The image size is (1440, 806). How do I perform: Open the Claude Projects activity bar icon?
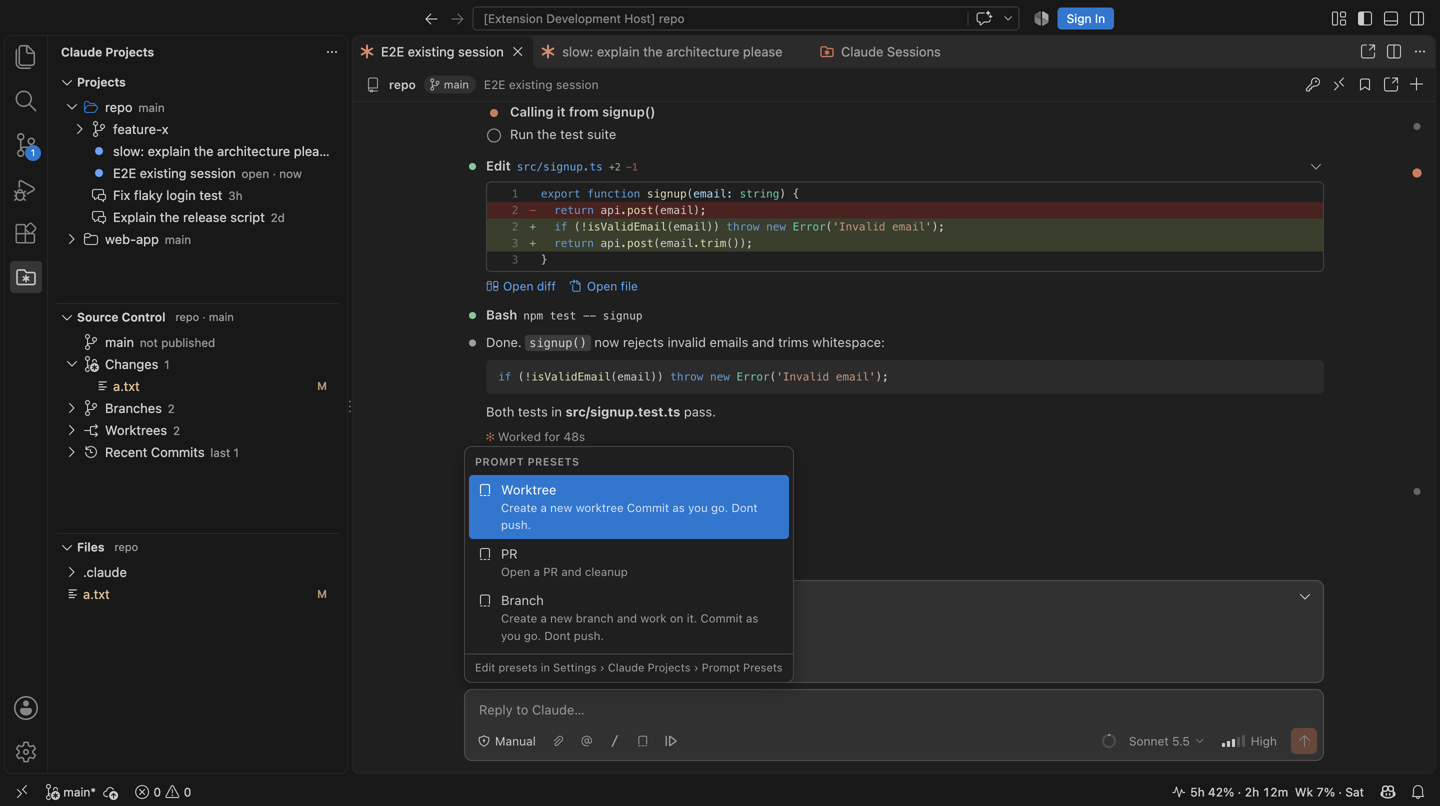tap(26, 277)
